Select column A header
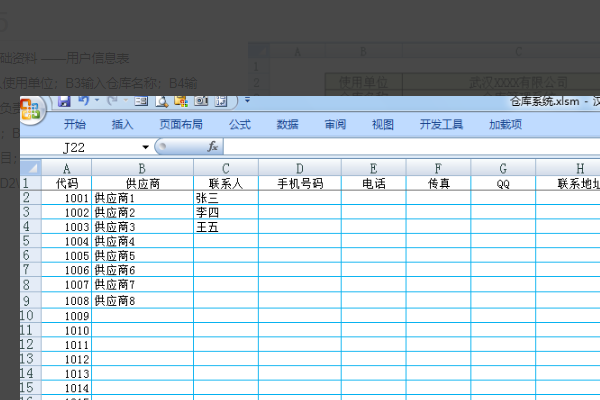This screenshot has height=400, width=600. point(67,168)
